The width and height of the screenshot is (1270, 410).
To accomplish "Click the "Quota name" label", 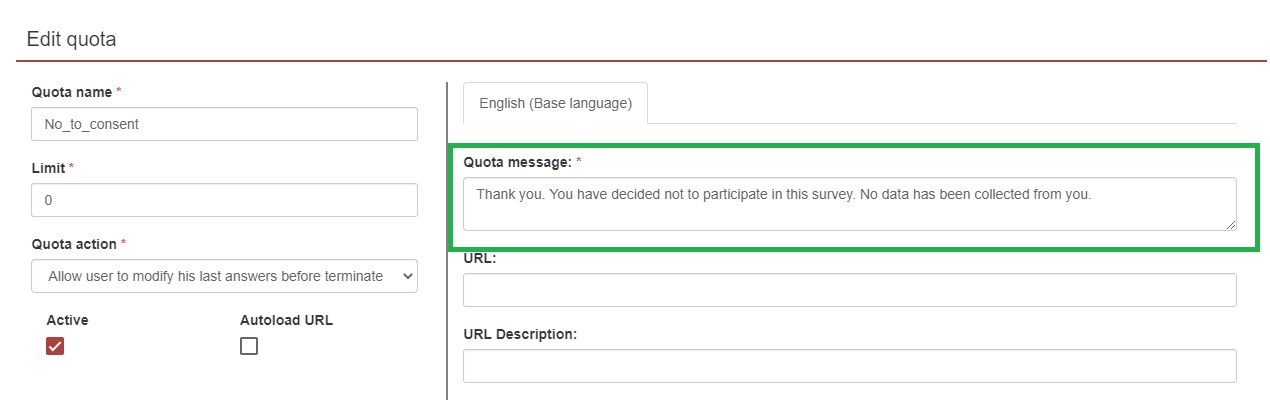I will [x=72, y=92].
